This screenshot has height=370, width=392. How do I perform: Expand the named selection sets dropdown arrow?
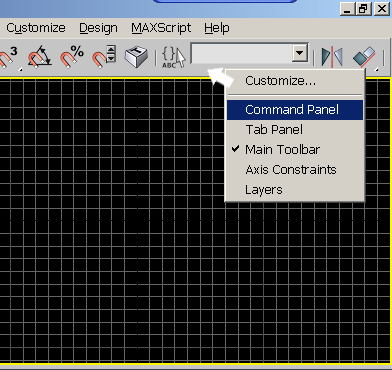pyautogui.click(x=300, y=53)
